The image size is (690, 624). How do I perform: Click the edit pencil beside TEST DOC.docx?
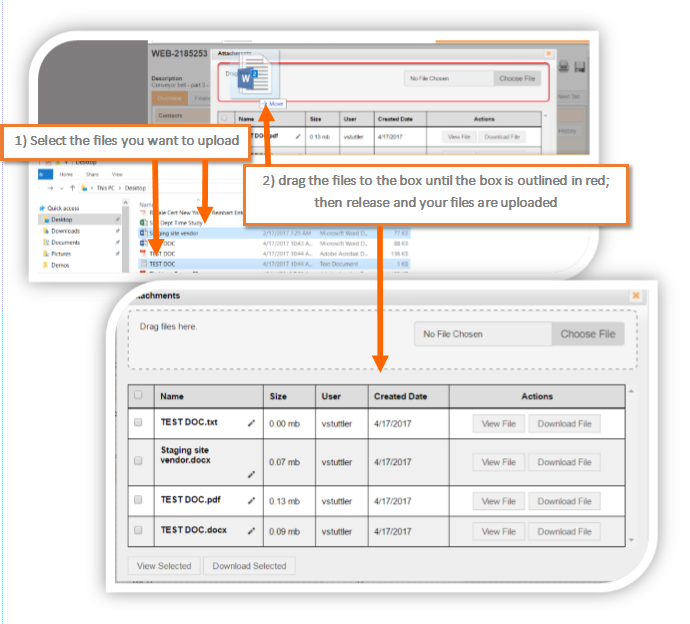point(252,531)
